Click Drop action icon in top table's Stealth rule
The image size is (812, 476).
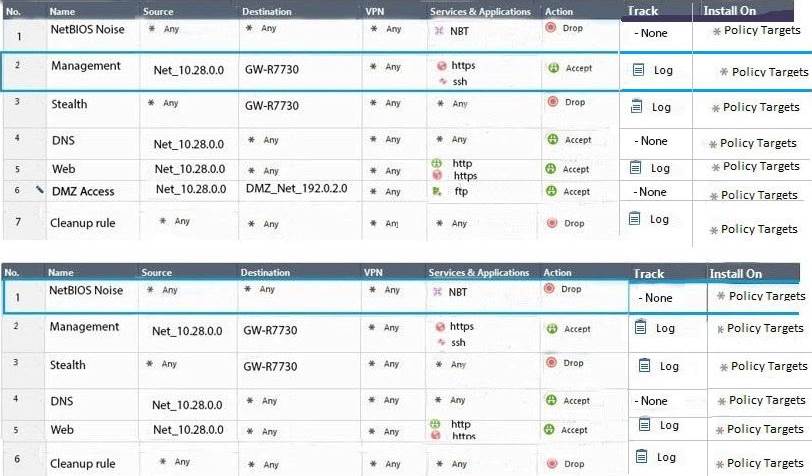(x=551, y=102)
